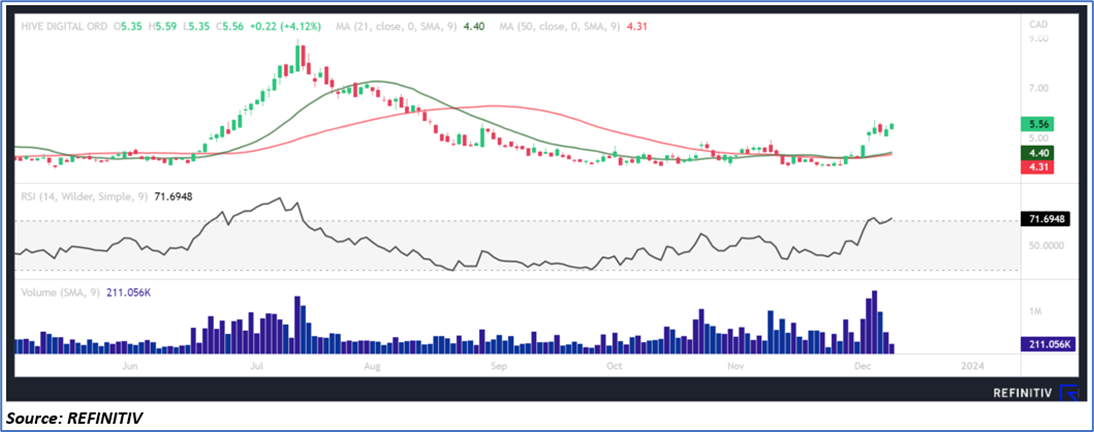Click the red 4.31 moving average tag
Viewport: 1094px width, 432px height.
1037,167
